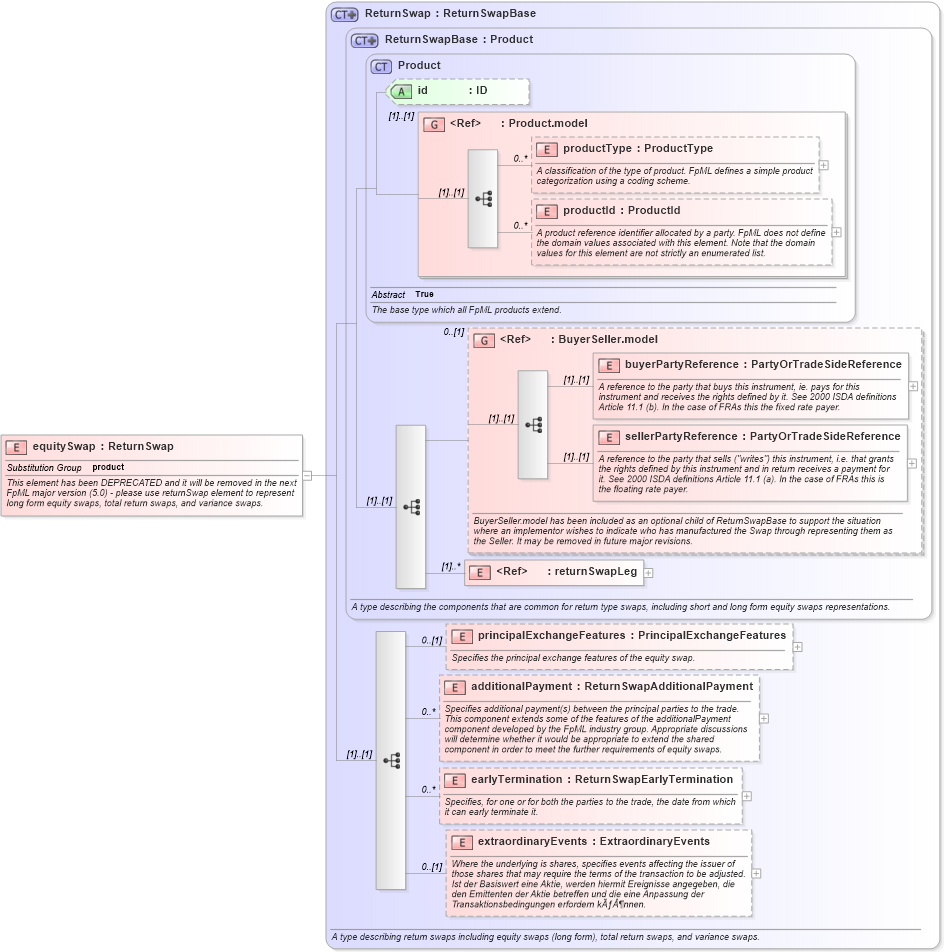Expand the productType element details

(x=822, y=163)
